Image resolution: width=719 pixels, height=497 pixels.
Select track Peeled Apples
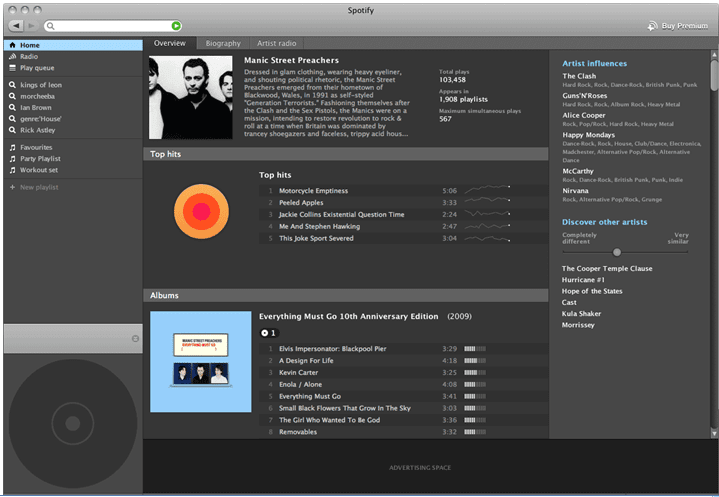point(404,203)
